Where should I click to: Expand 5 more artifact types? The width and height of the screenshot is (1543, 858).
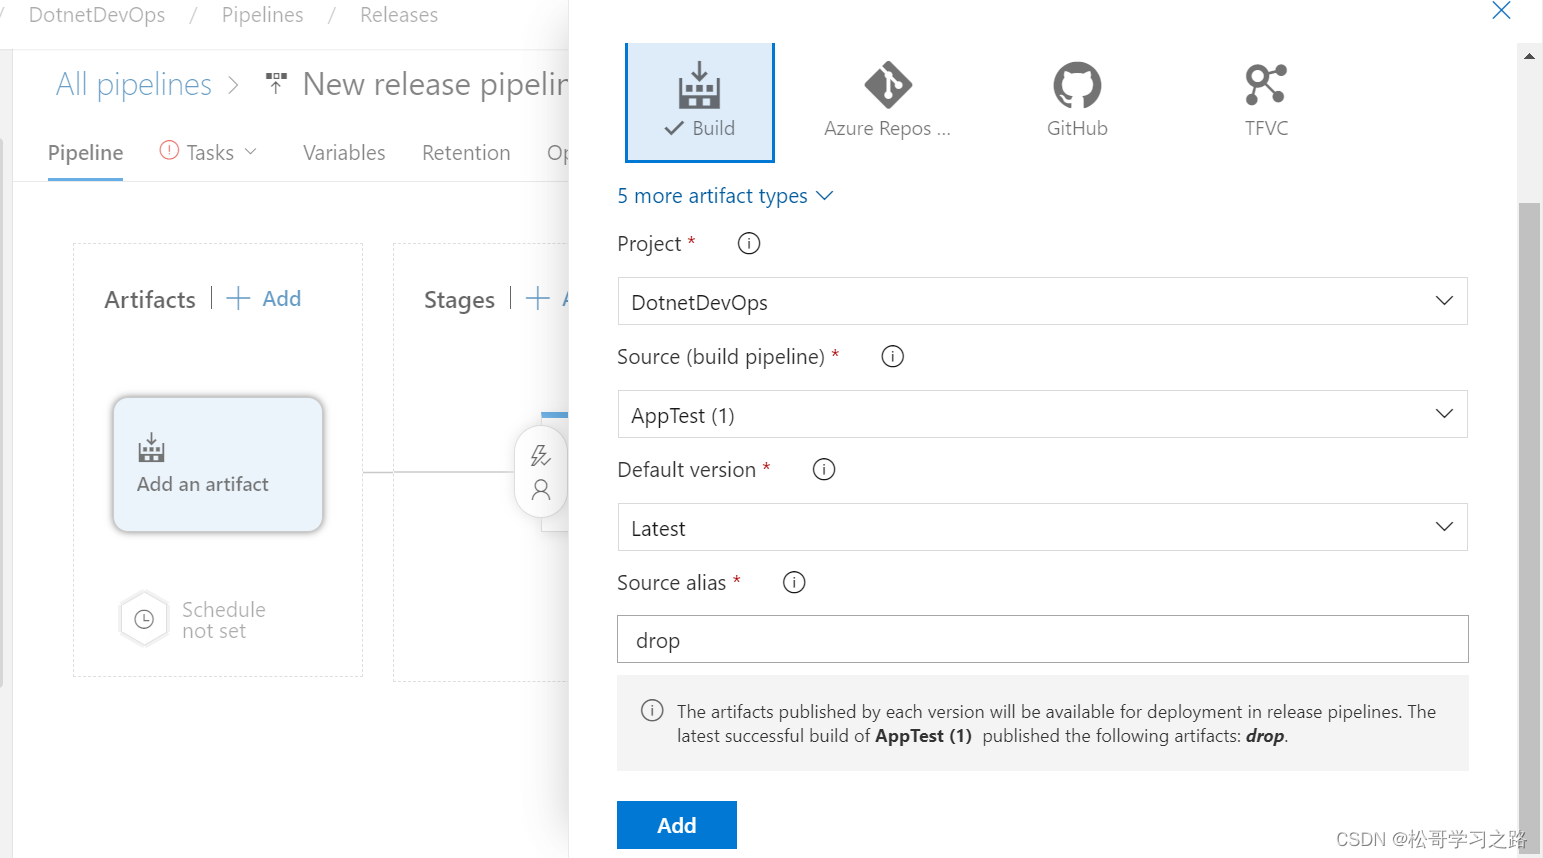(x=725, y=196)
